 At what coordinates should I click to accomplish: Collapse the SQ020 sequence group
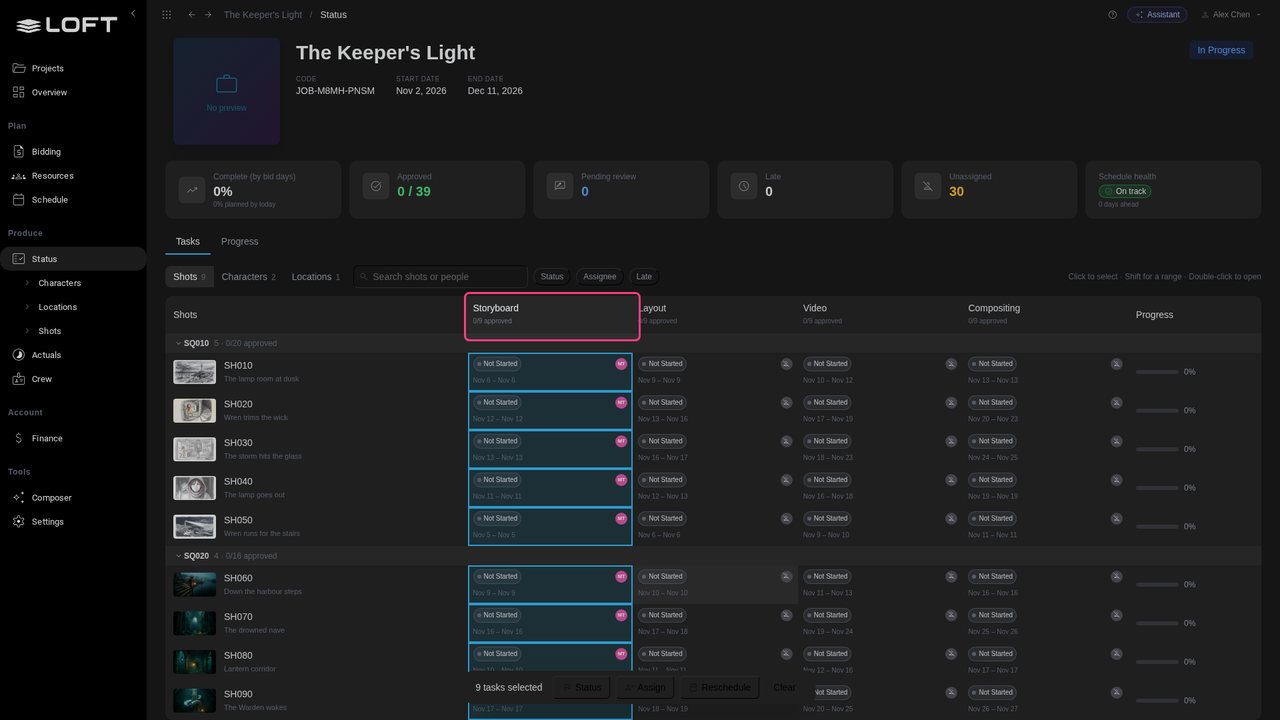[178, 556]
